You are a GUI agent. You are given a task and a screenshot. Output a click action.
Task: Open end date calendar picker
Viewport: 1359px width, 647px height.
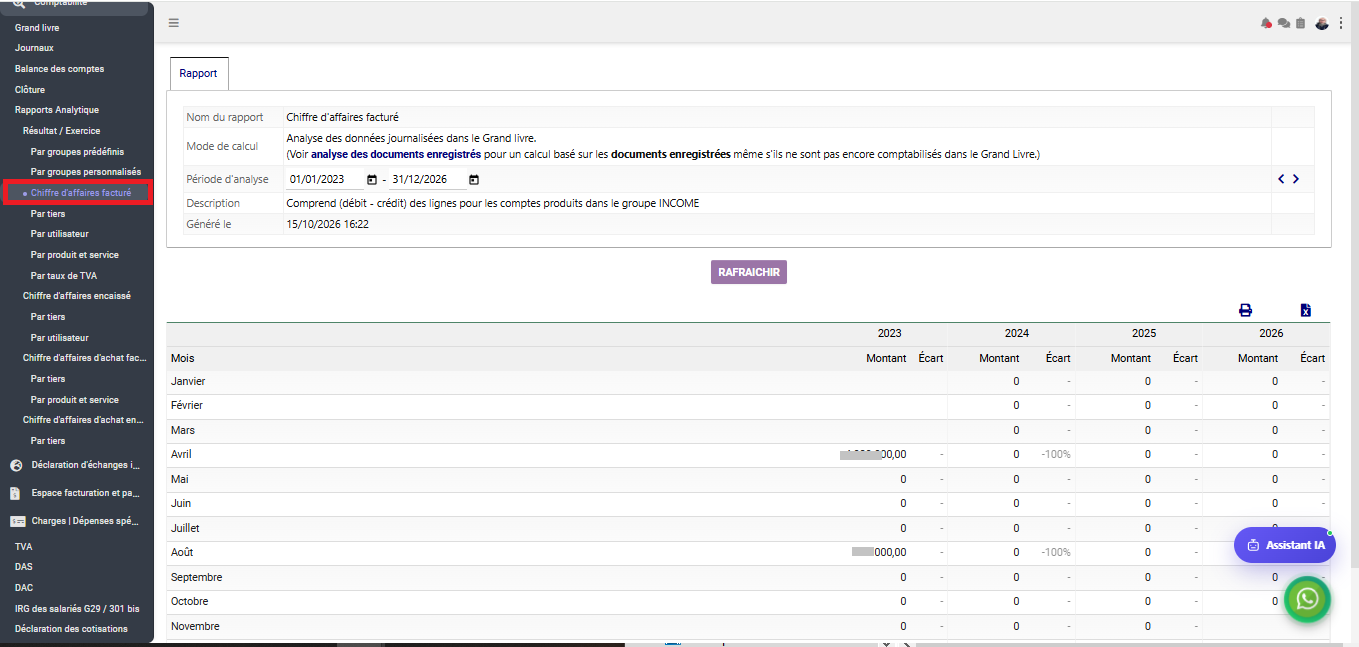pyautogui.click(x=474, y=180)
